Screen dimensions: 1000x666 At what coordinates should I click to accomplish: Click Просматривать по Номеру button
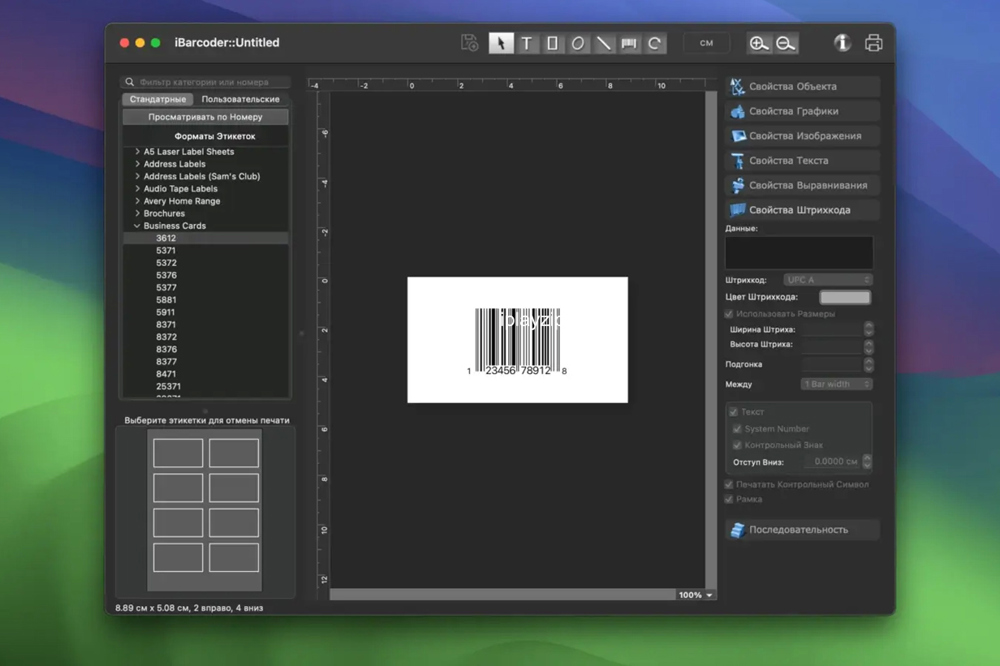(205, 117)
